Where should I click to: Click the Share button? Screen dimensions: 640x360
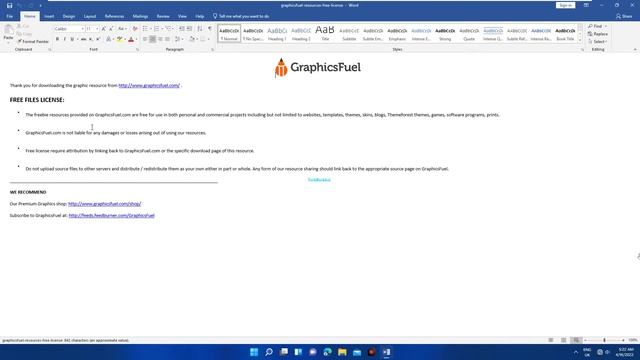click(x=624, y=16)
